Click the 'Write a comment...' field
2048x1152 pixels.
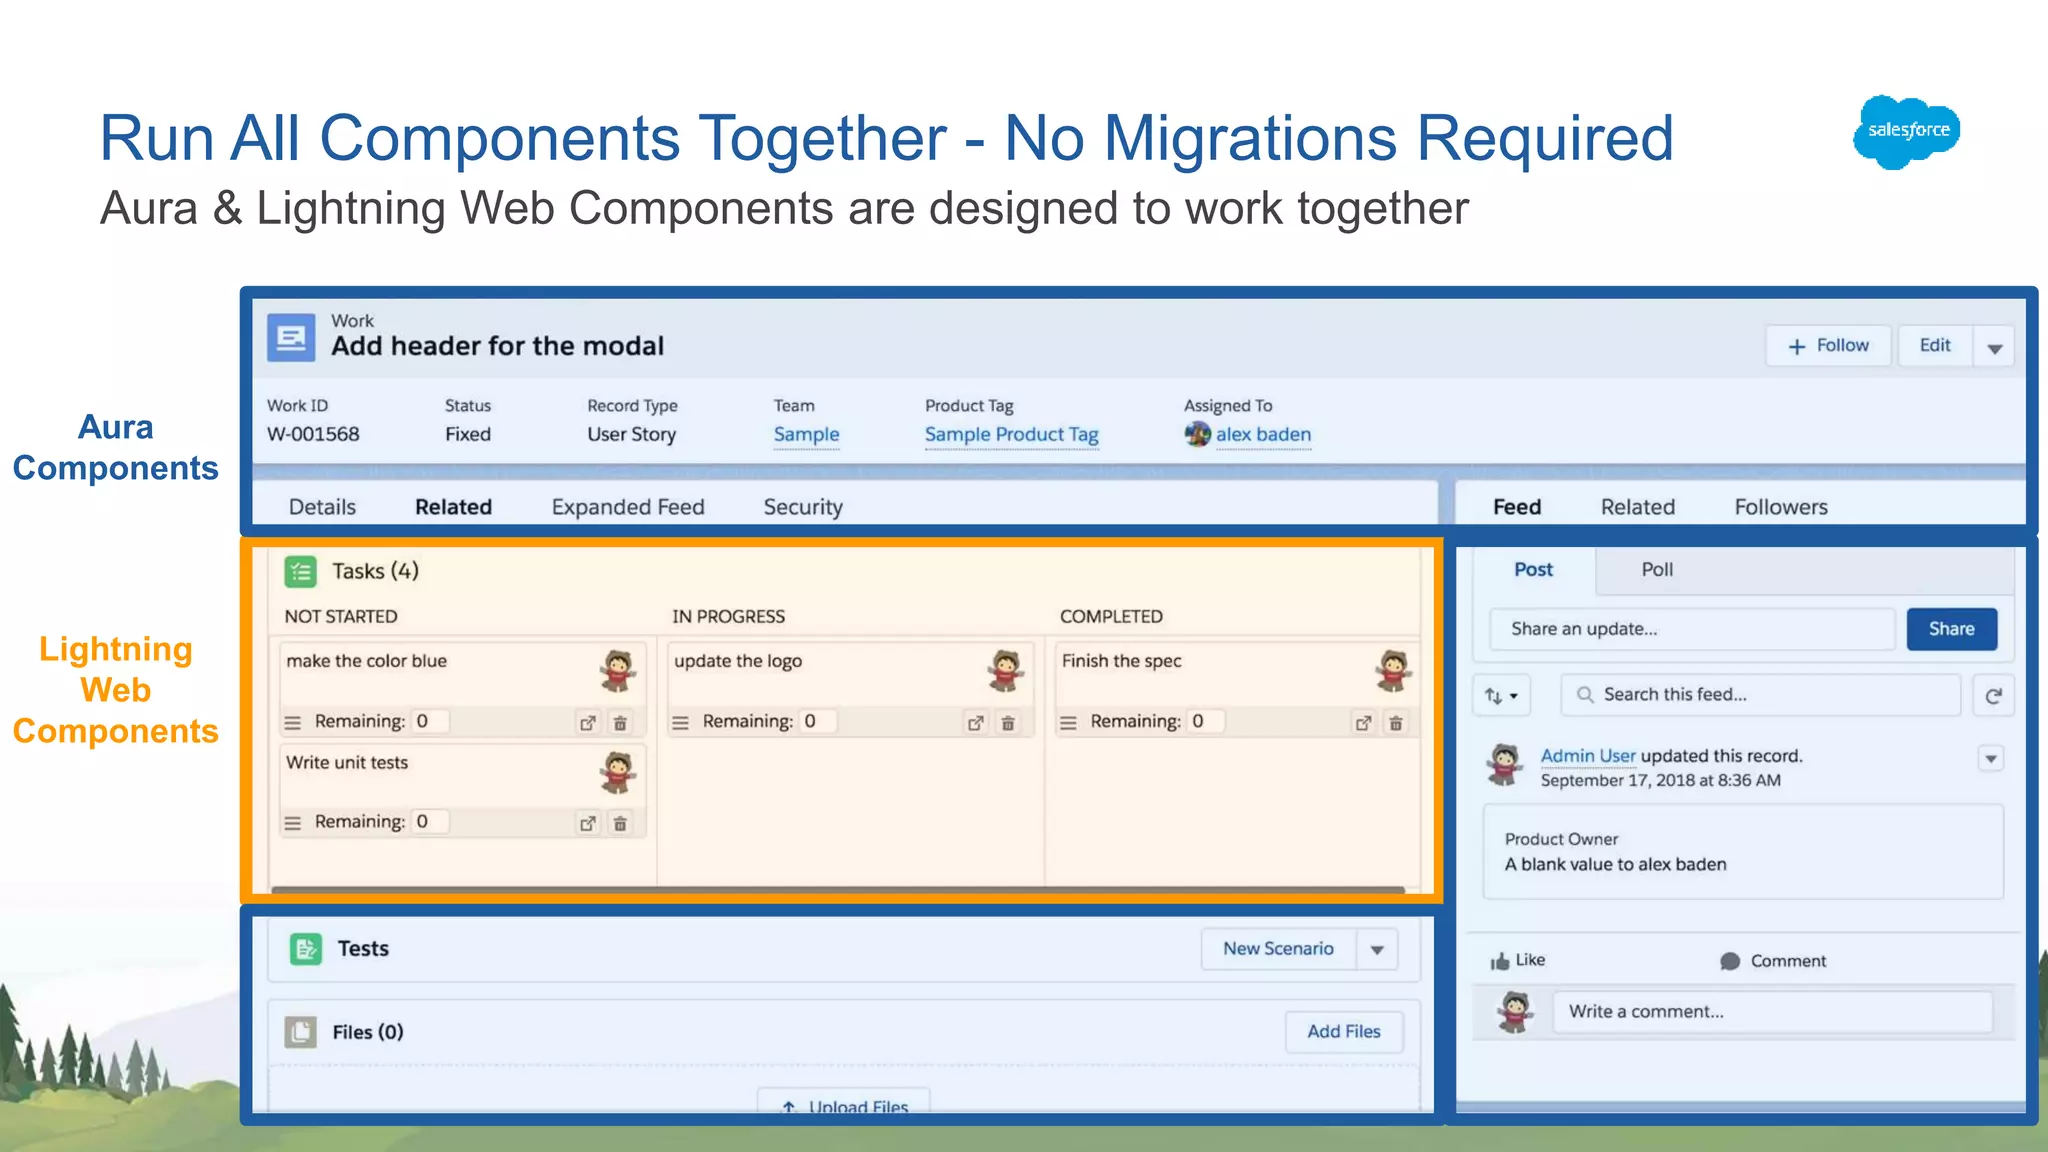tap(1773, 1012)
